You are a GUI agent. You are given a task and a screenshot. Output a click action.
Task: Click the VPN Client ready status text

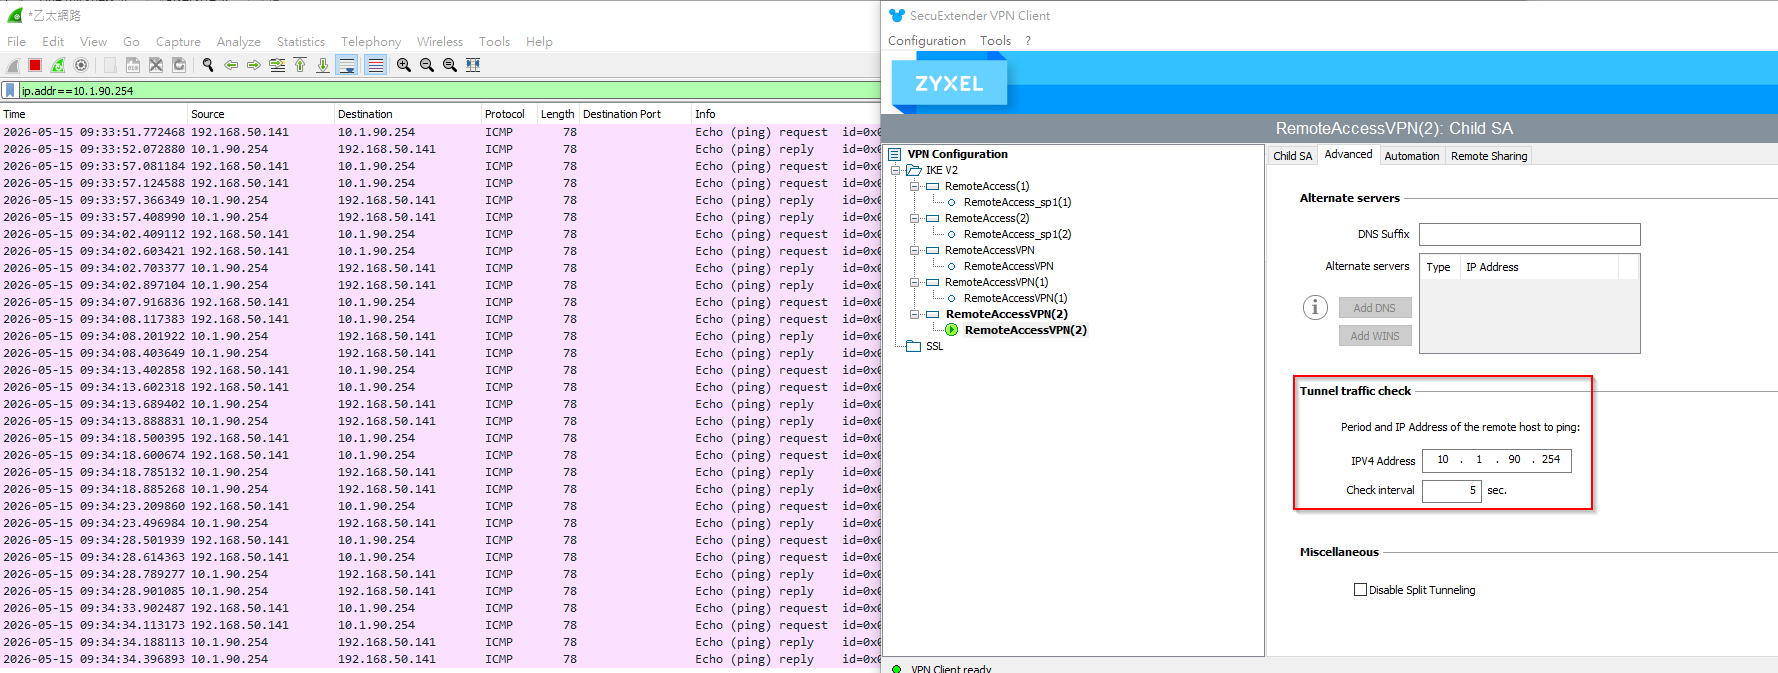951,668
